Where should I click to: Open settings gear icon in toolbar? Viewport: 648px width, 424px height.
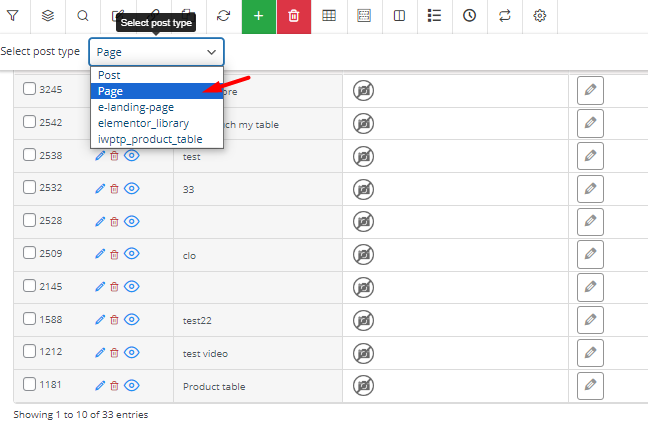[540, 16]
